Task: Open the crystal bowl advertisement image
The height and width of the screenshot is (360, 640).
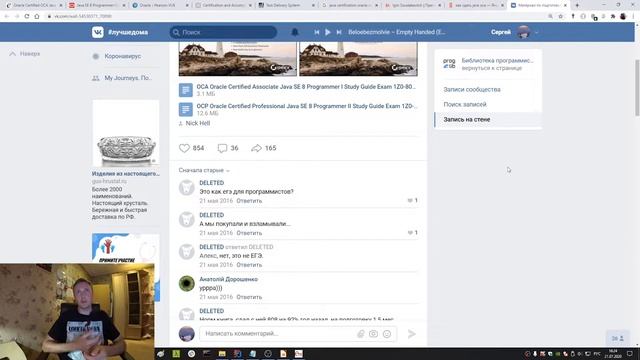Action: point(126,133)
